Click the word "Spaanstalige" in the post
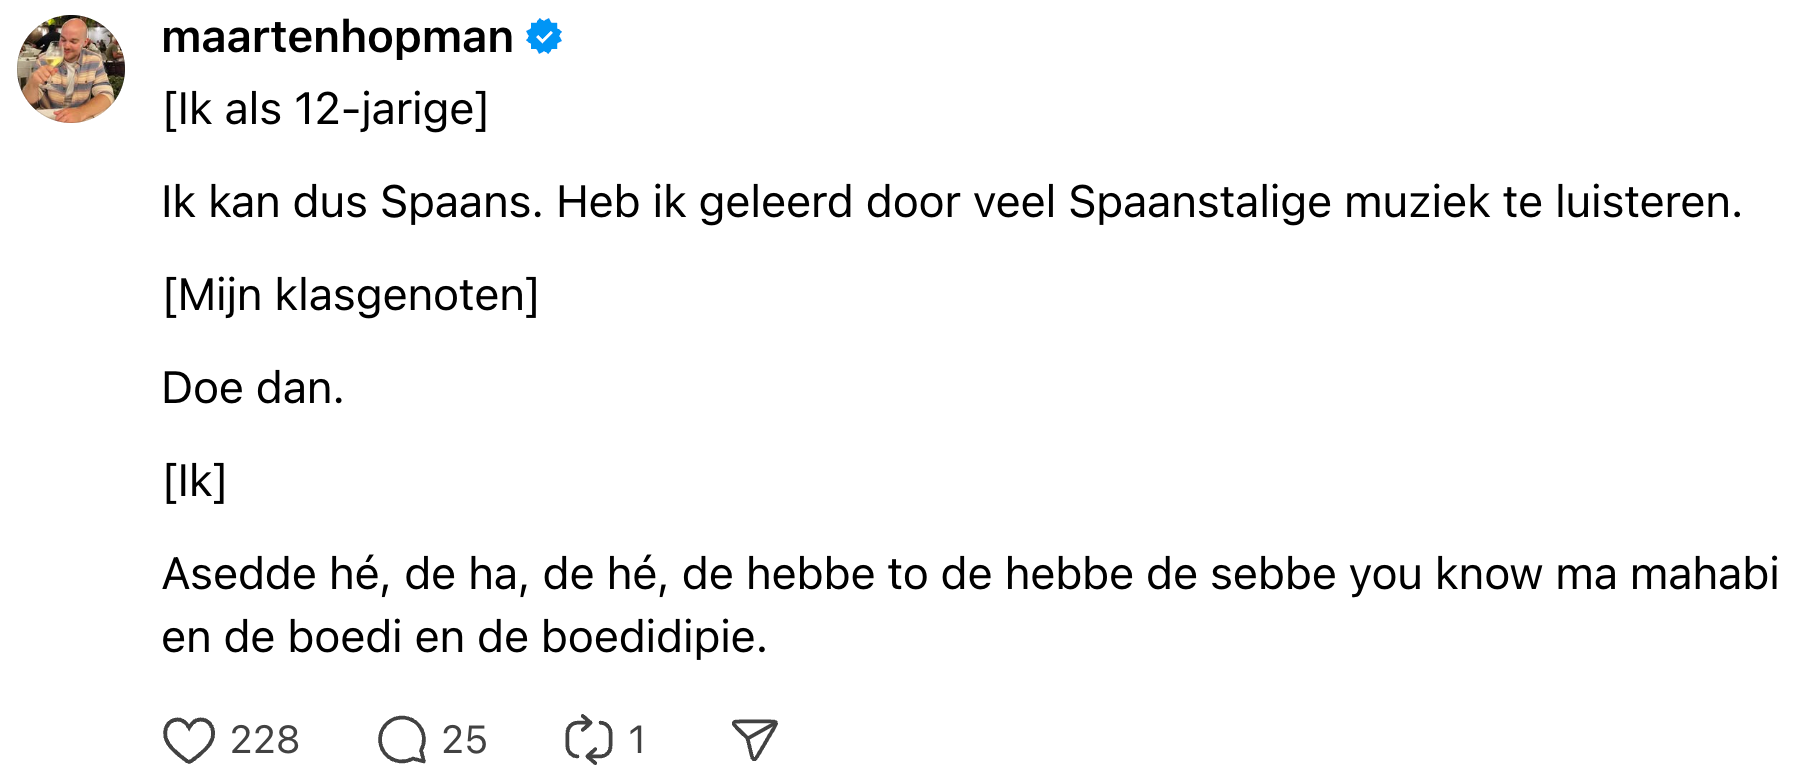Viewport: 1806px width, 776px height. point(1199,202)
